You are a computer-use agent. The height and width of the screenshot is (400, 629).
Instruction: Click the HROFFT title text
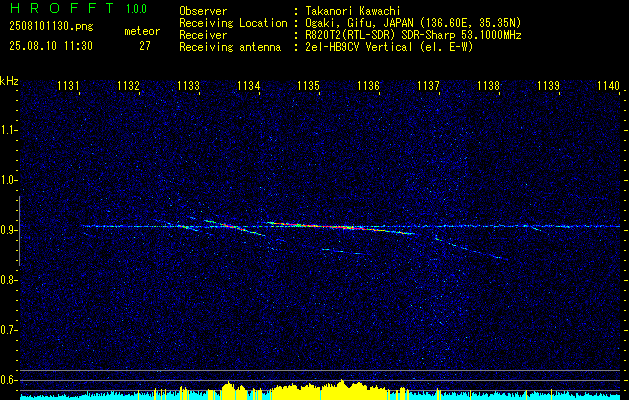(x=62, y=8)
